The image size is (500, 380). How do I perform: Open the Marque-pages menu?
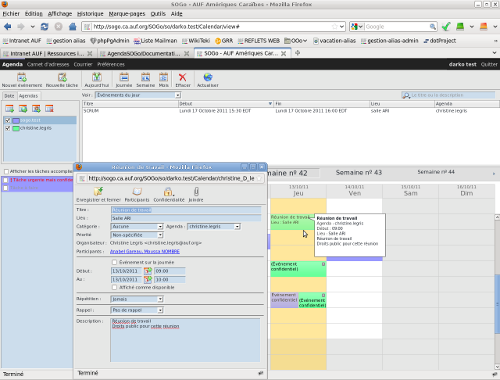coord(127,14)
